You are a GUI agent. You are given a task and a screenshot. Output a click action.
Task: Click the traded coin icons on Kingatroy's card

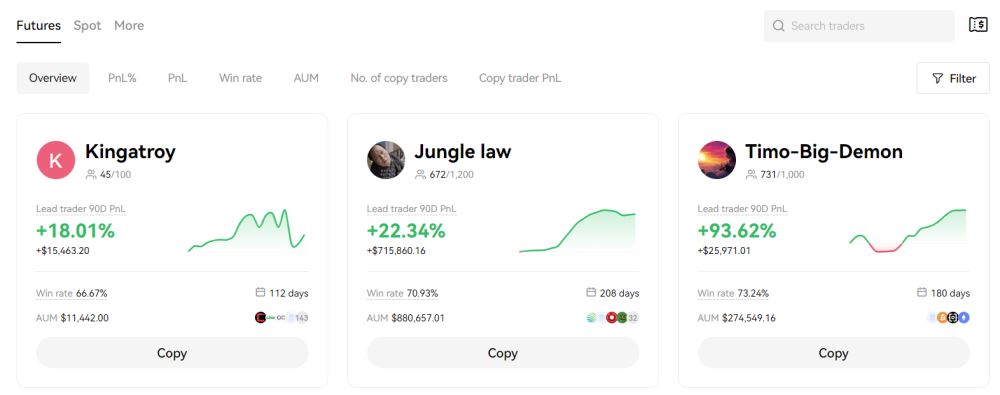pyautogui.click(x=281, y=318)
